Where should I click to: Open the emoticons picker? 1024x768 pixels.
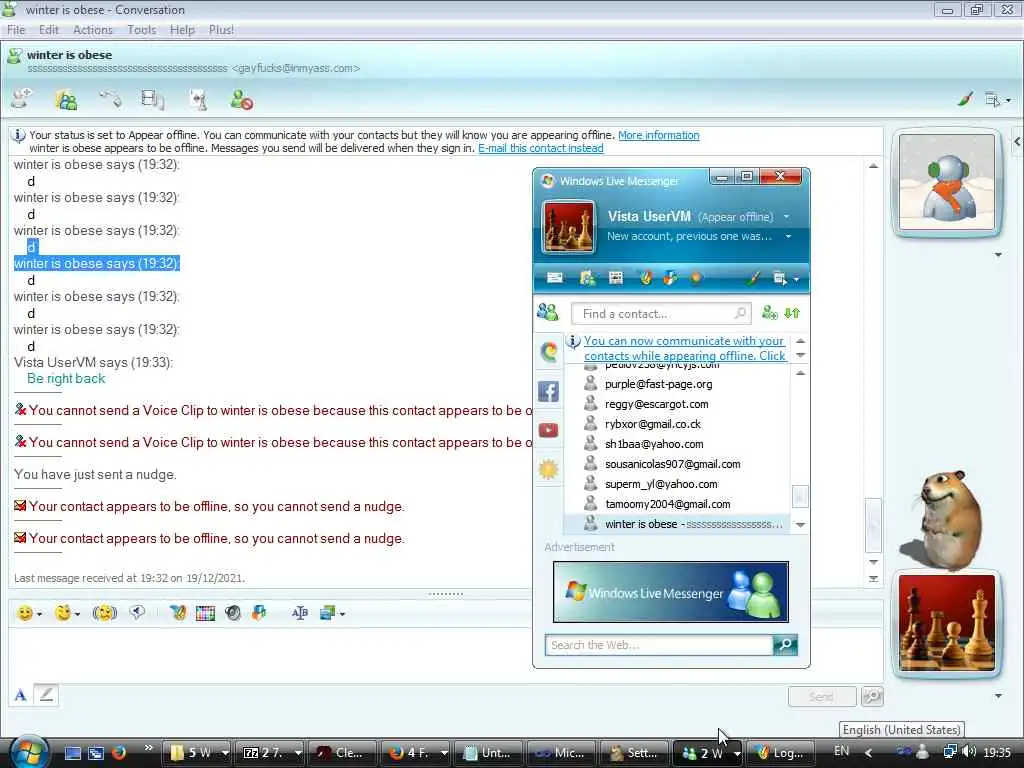click(25, 613)
